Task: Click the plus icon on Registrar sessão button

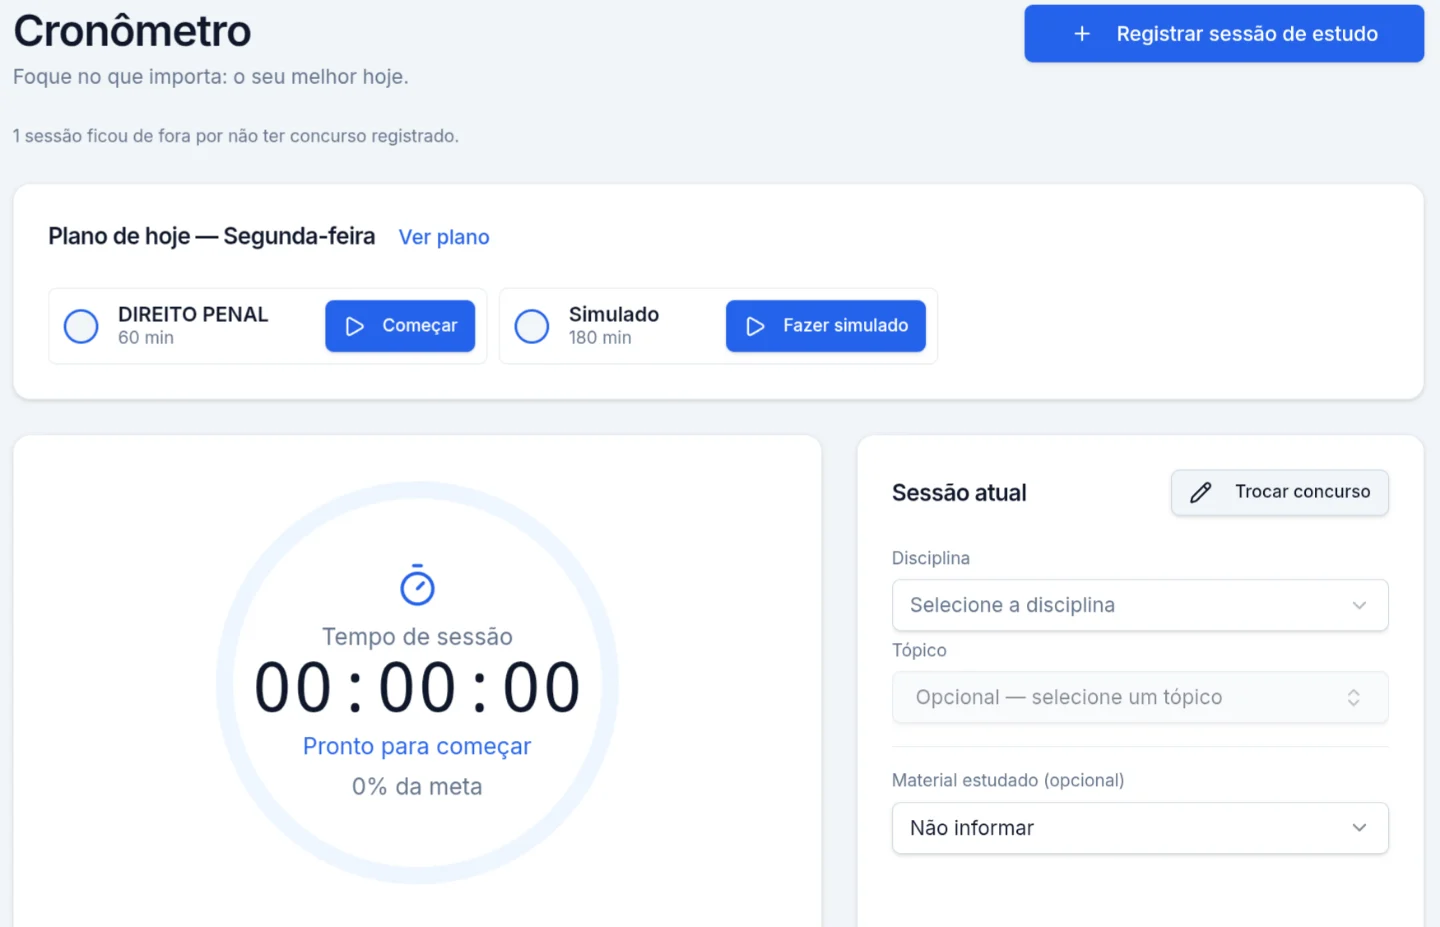Action: tap(1081, 34)
